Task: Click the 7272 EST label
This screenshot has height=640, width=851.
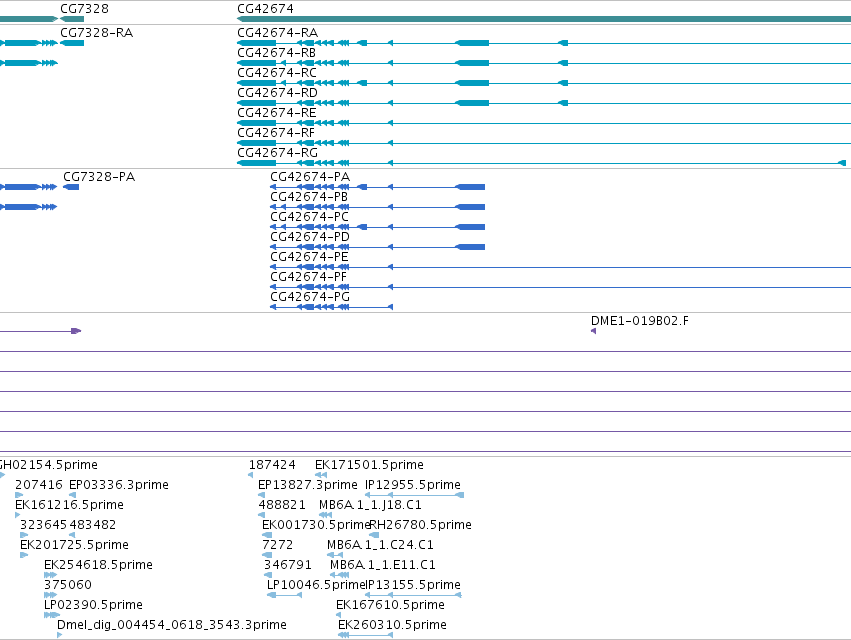Action: point(277,545)
